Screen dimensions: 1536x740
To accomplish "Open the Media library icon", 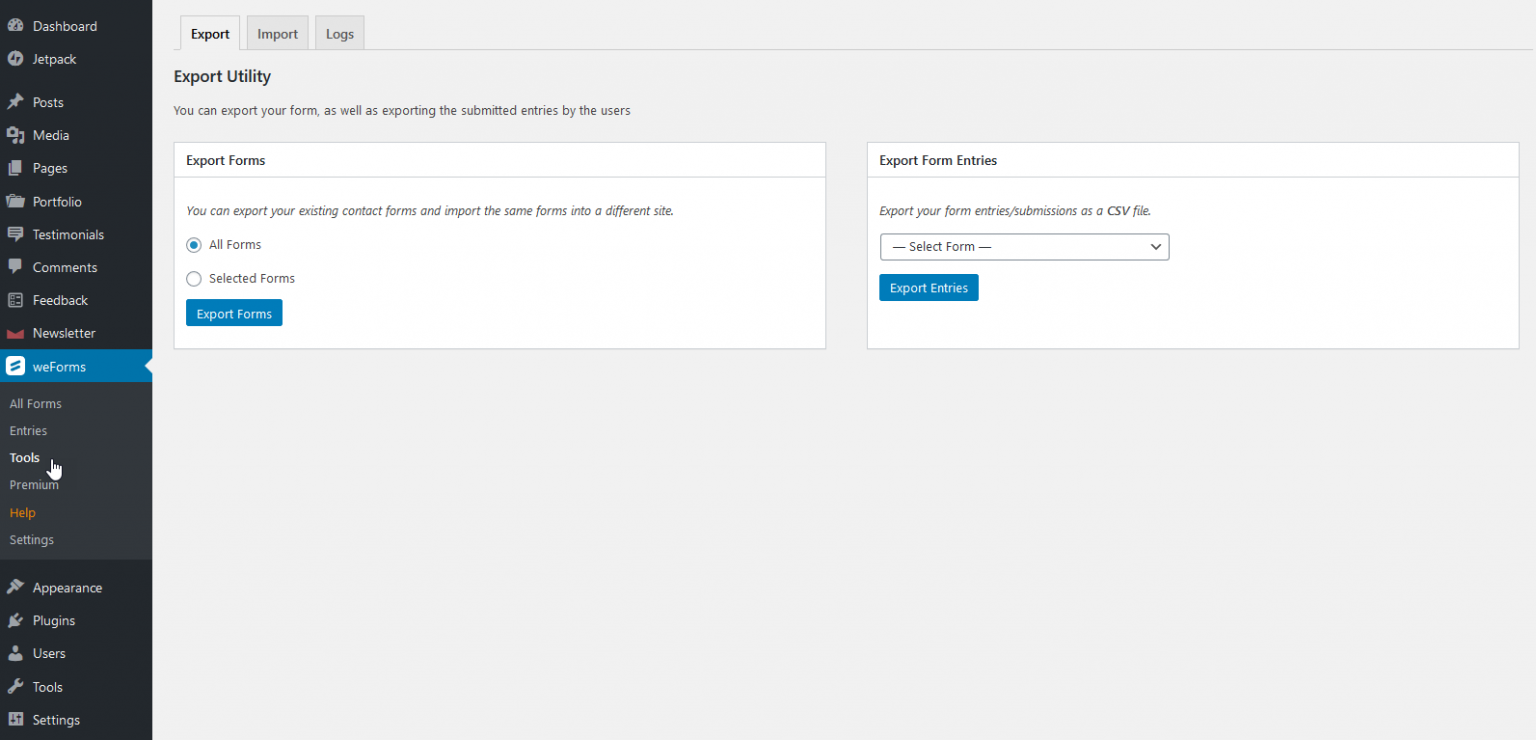I will (x=16, y=135).
